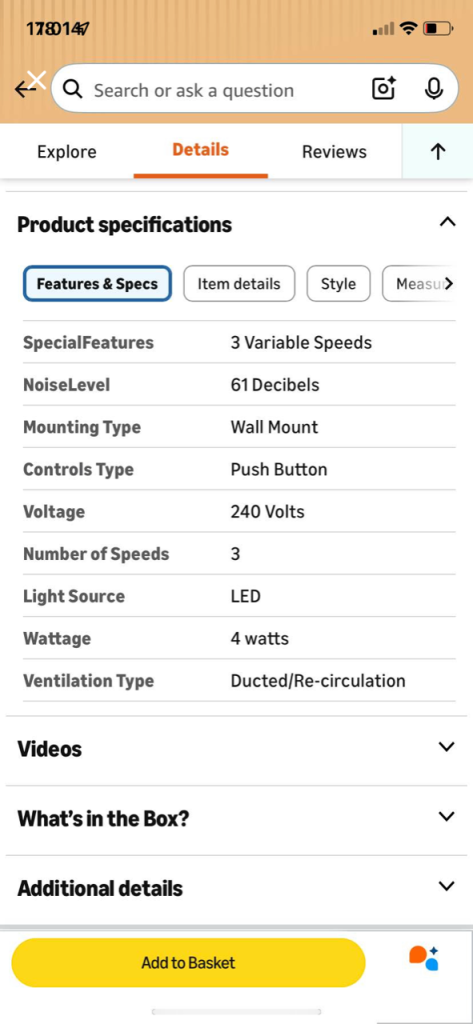Show more chips with right chevron

point(448,283)
